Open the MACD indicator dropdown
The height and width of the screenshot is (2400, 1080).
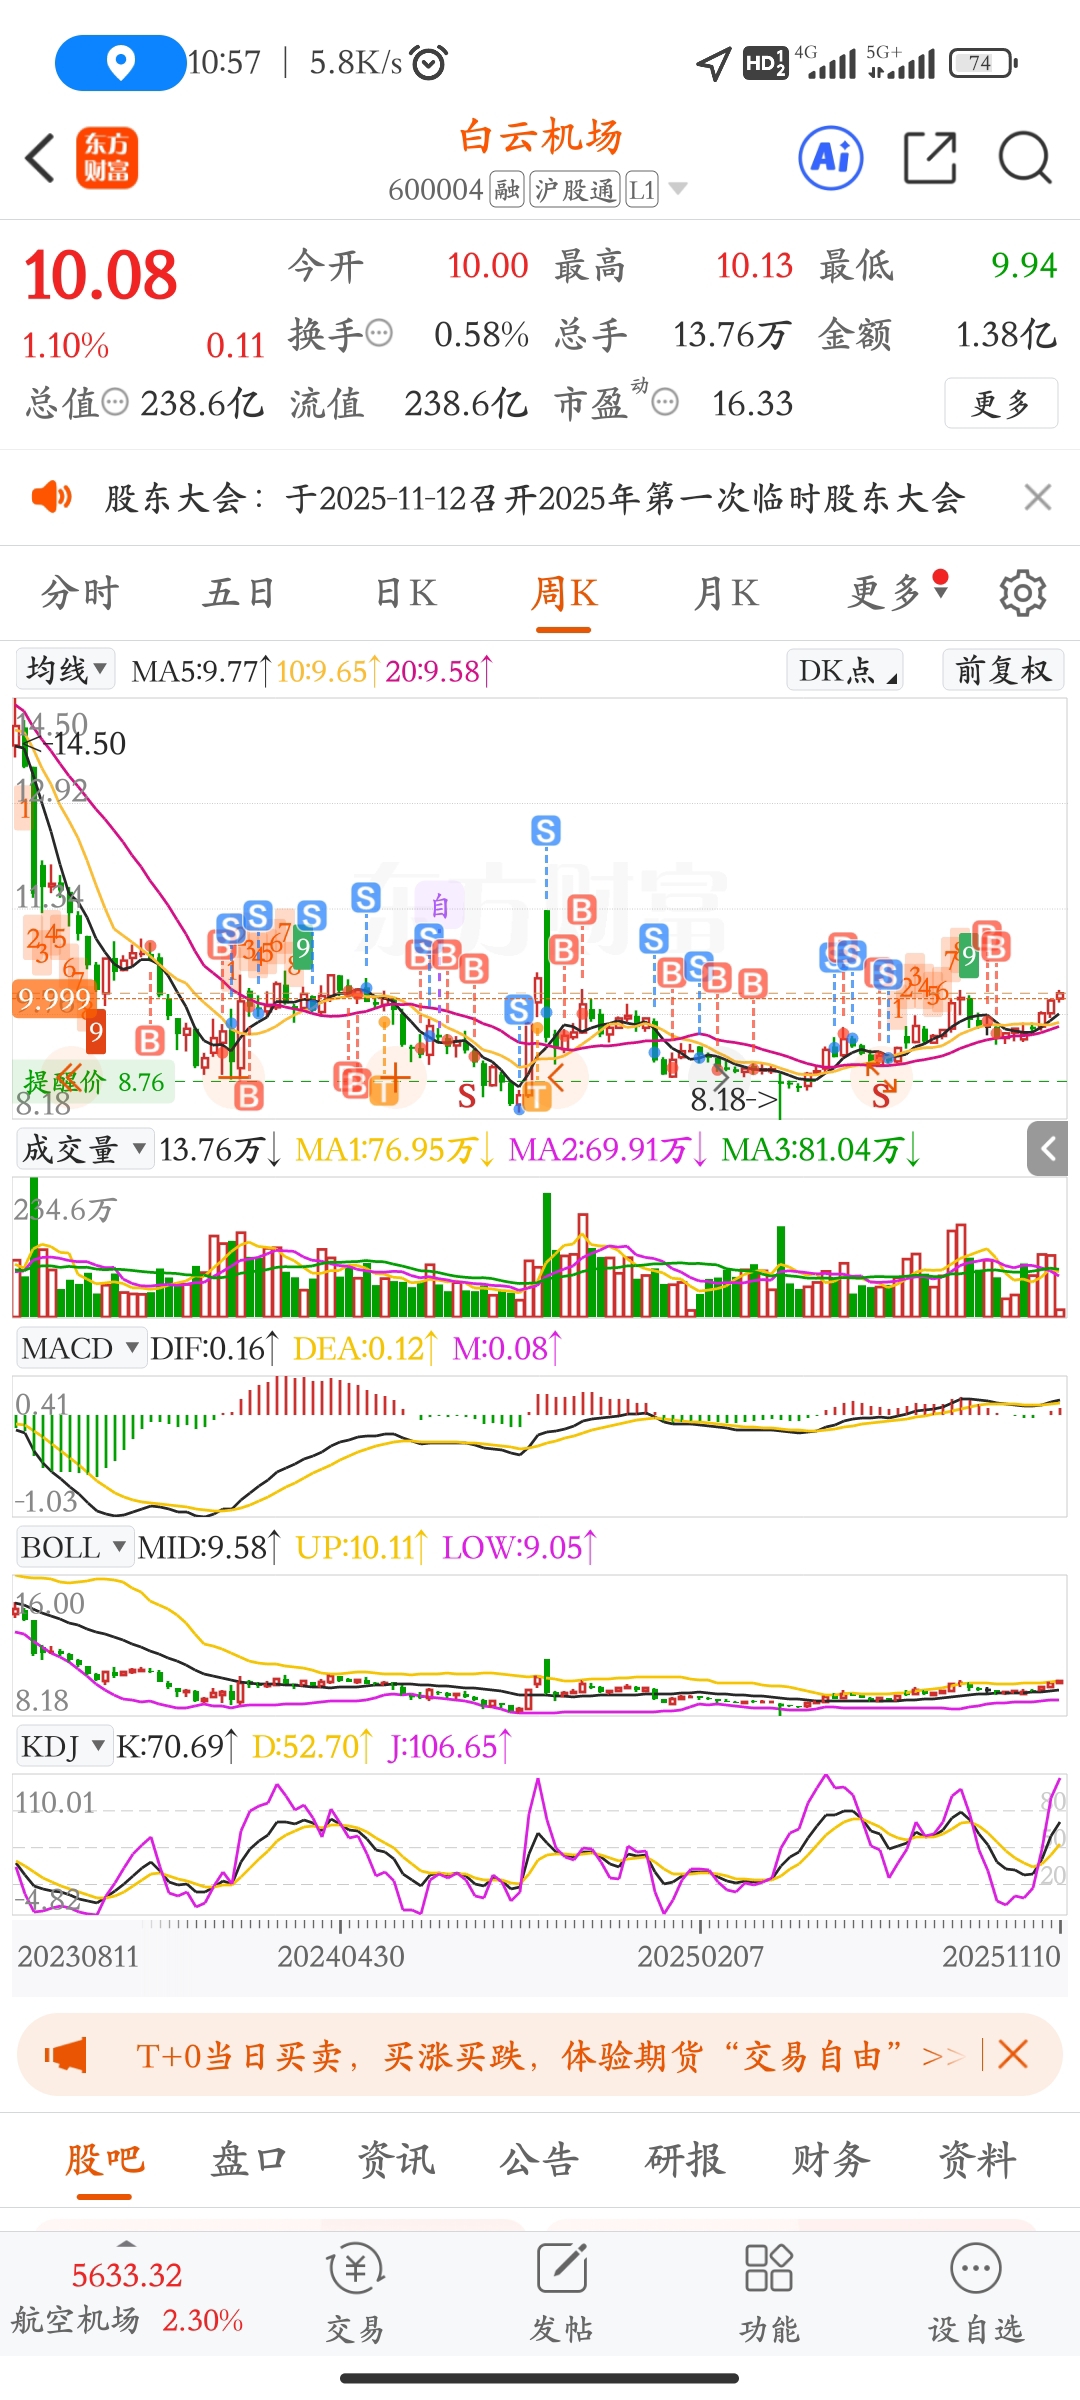coord(80,1348)
